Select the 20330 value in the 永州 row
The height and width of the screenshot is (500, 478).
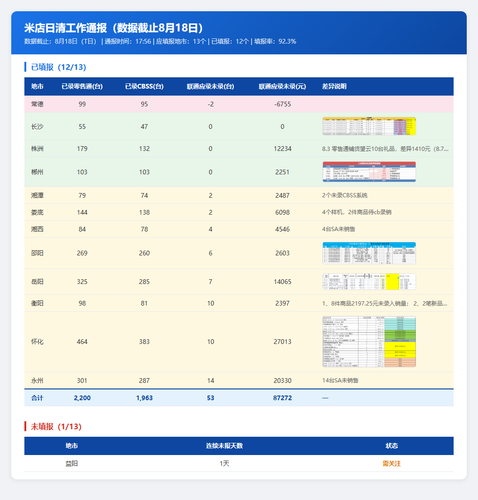[282, 381]
